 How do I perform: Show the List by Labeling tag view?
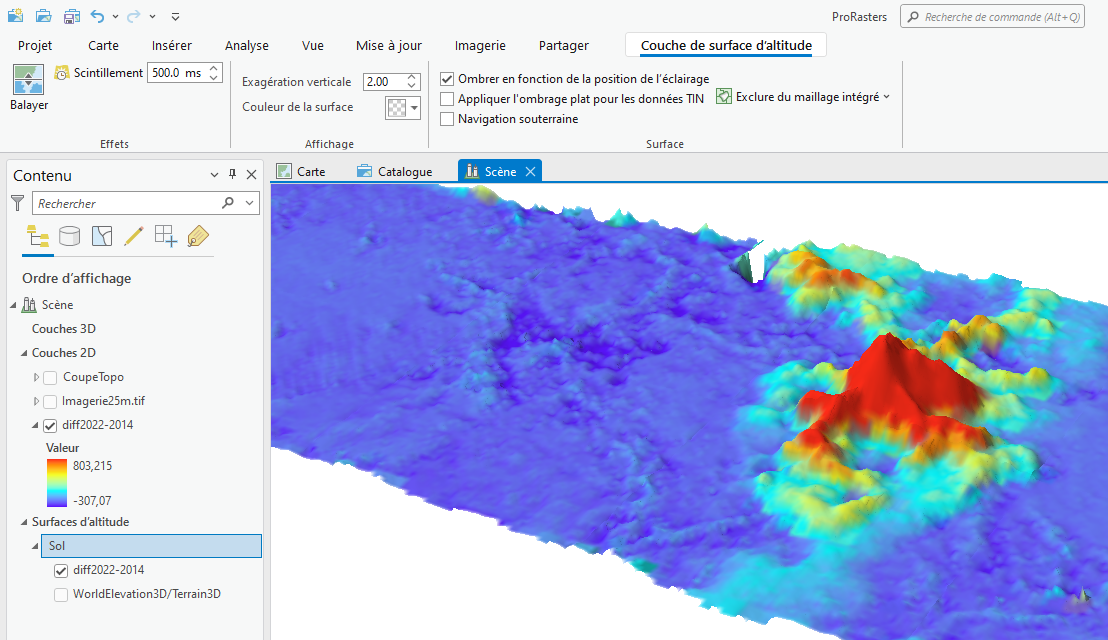197,236
